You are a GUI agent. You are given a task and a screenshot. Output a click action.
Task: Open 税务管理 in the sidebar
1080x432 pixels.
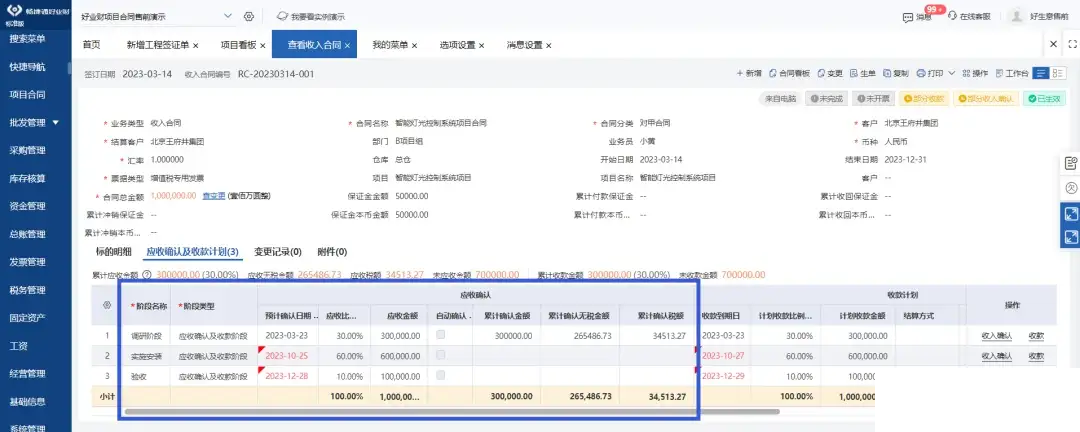pos(28,290)
